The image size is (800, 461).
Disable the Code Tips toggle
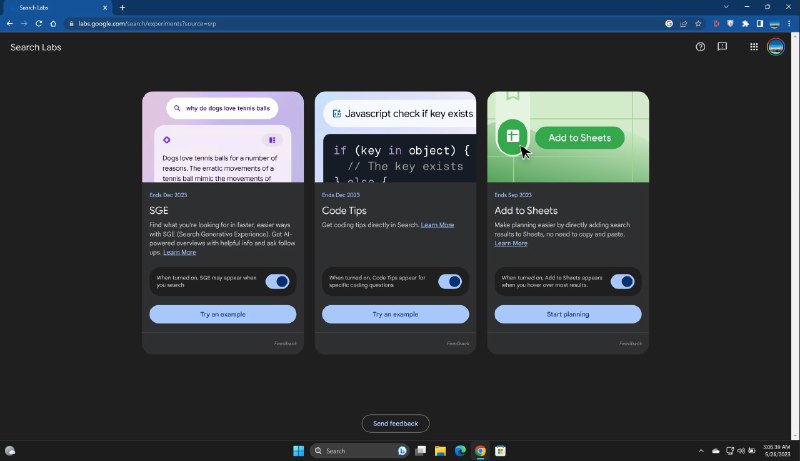450,282
